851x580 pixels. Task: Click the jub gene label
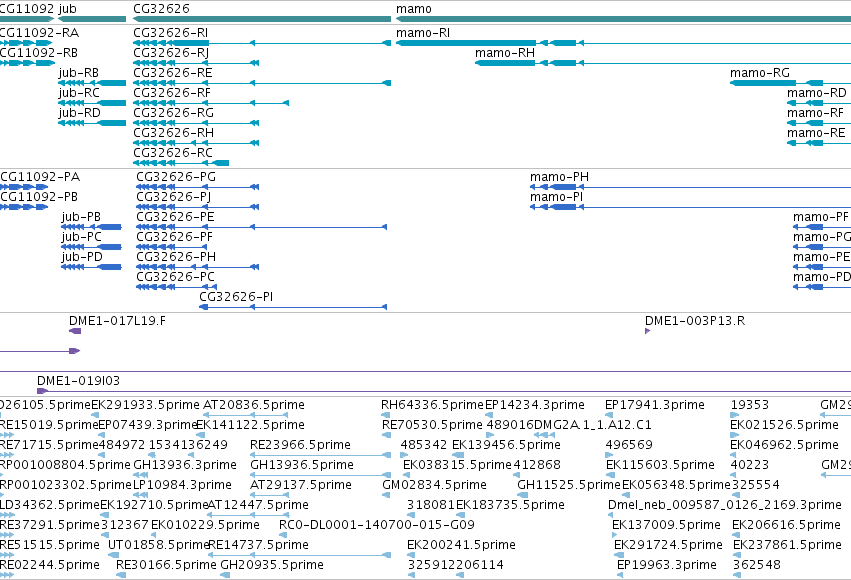click(x=67, y=9)
